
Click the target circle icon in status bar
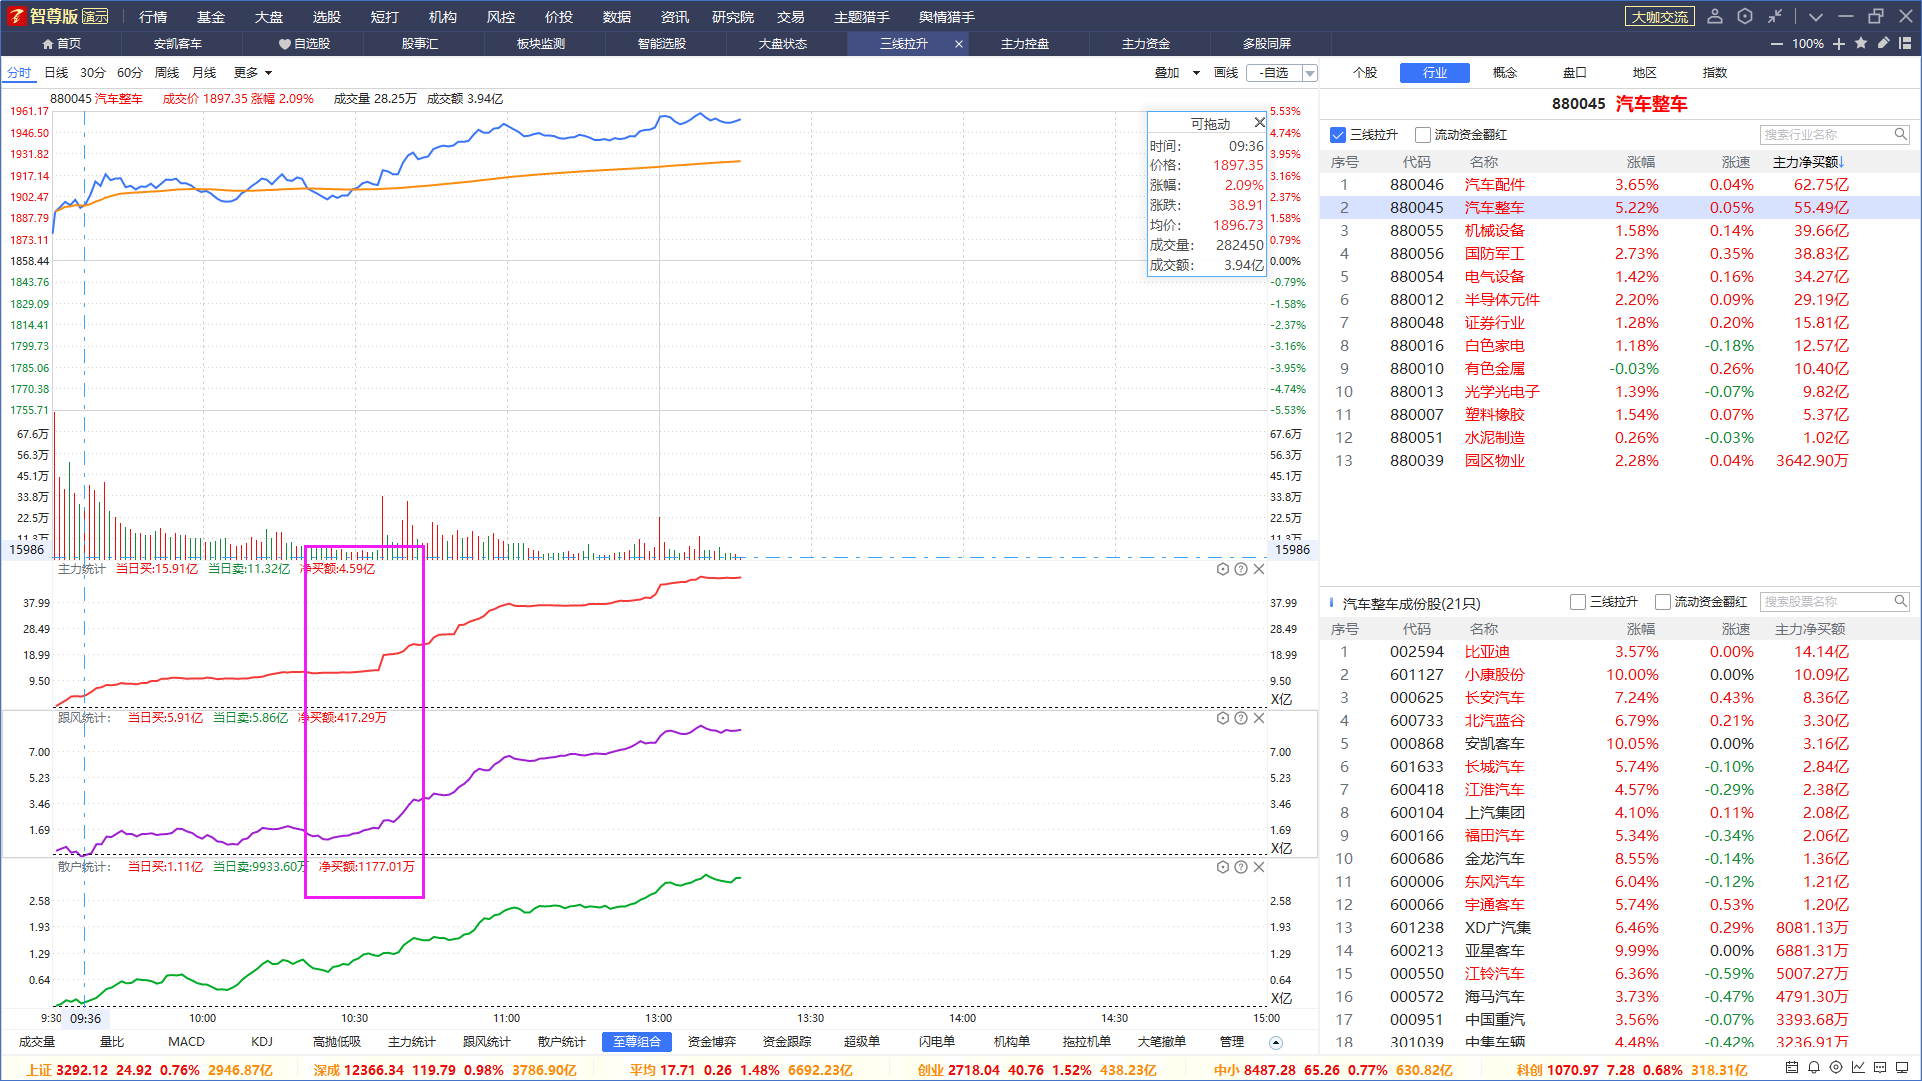click(x=1836, y=1068)
